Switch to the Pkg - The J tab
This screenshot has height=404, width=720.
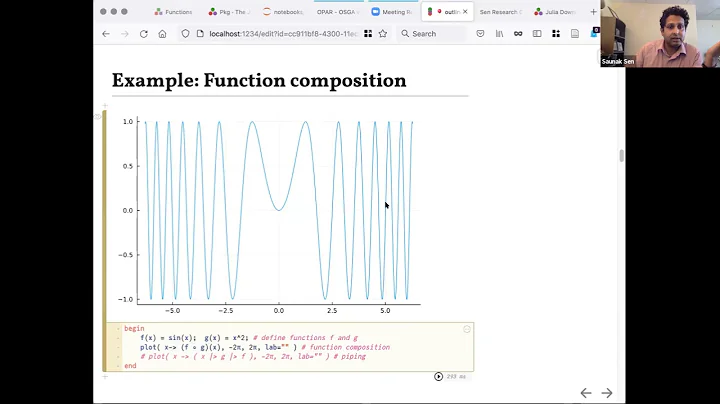coord(229,12)
